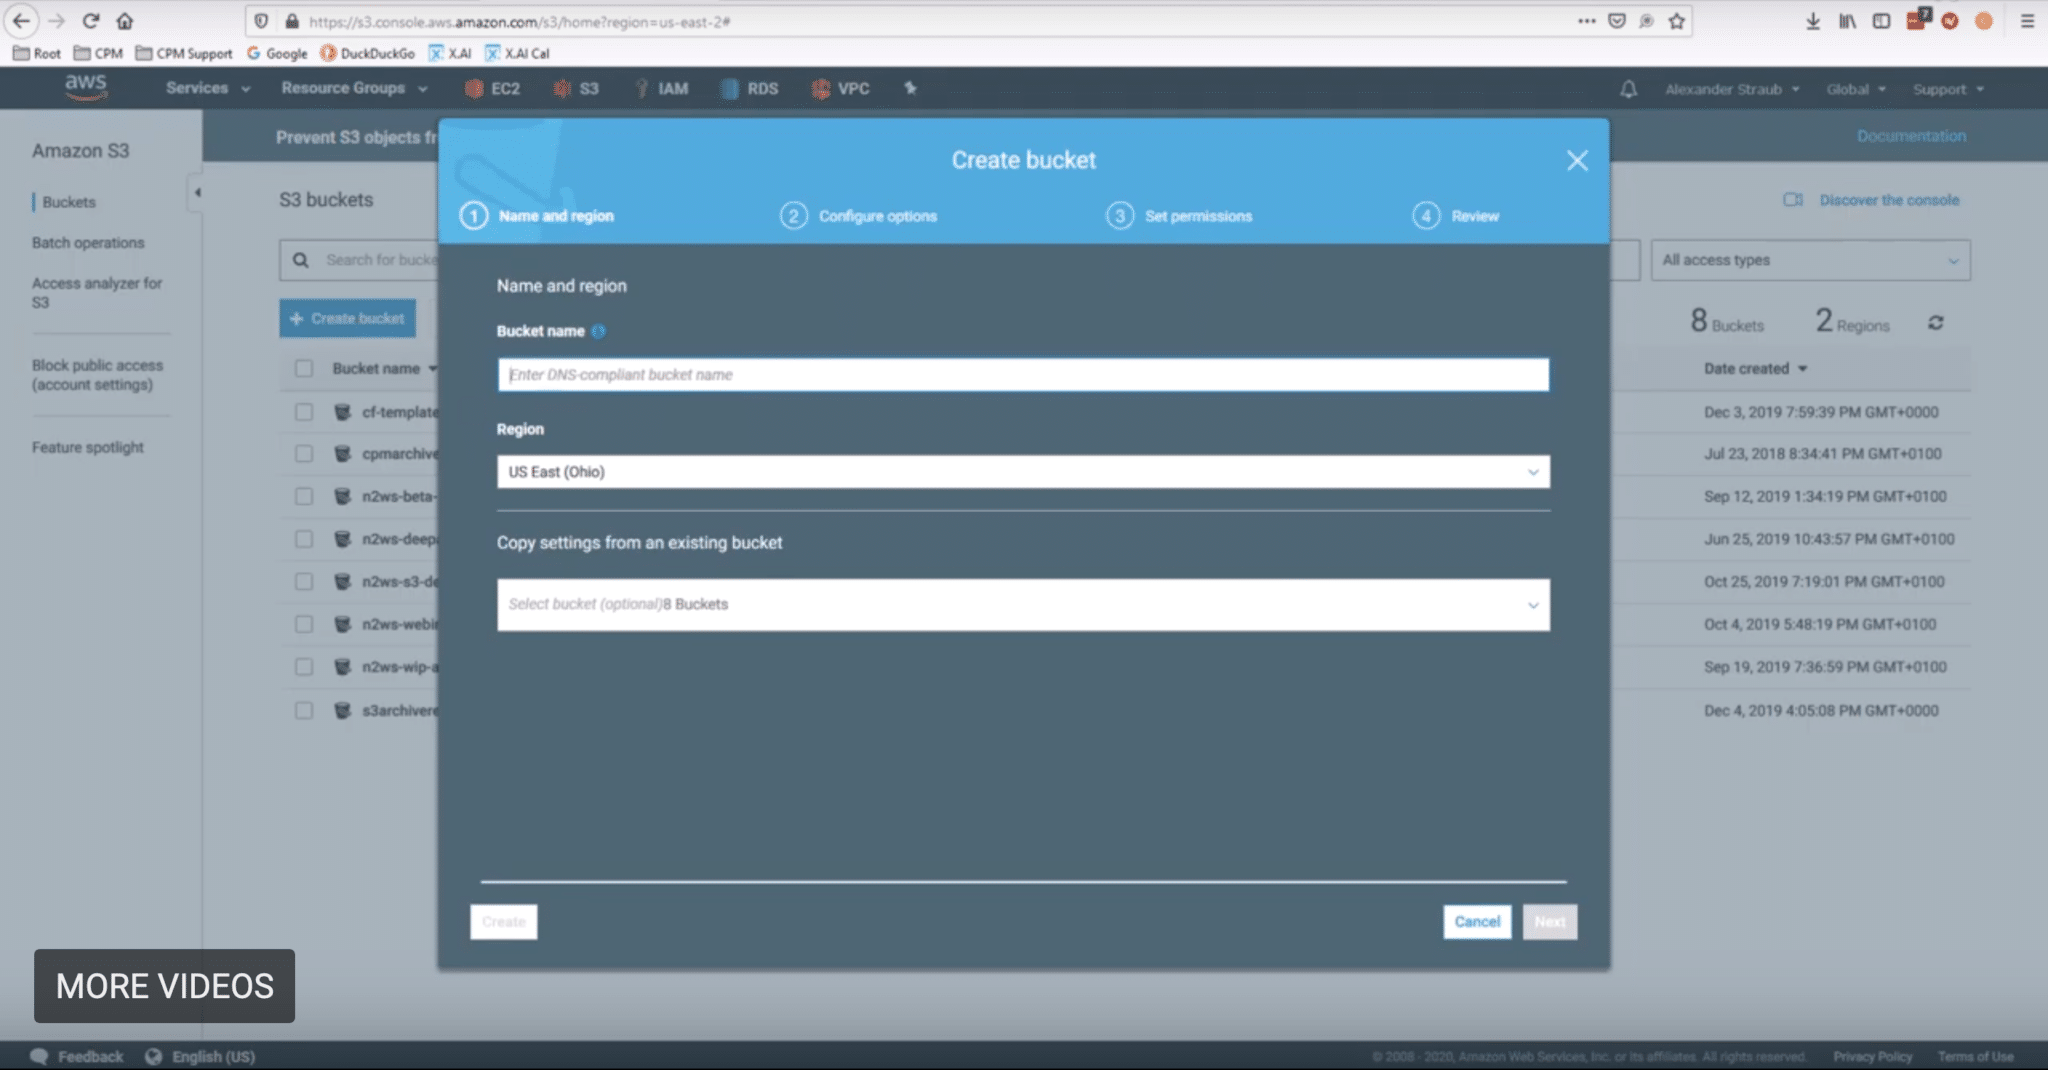The width and height of the screenshot is (2048, 1070).
Task: Open Block public access account settings
Action: [x=97, y=375]
